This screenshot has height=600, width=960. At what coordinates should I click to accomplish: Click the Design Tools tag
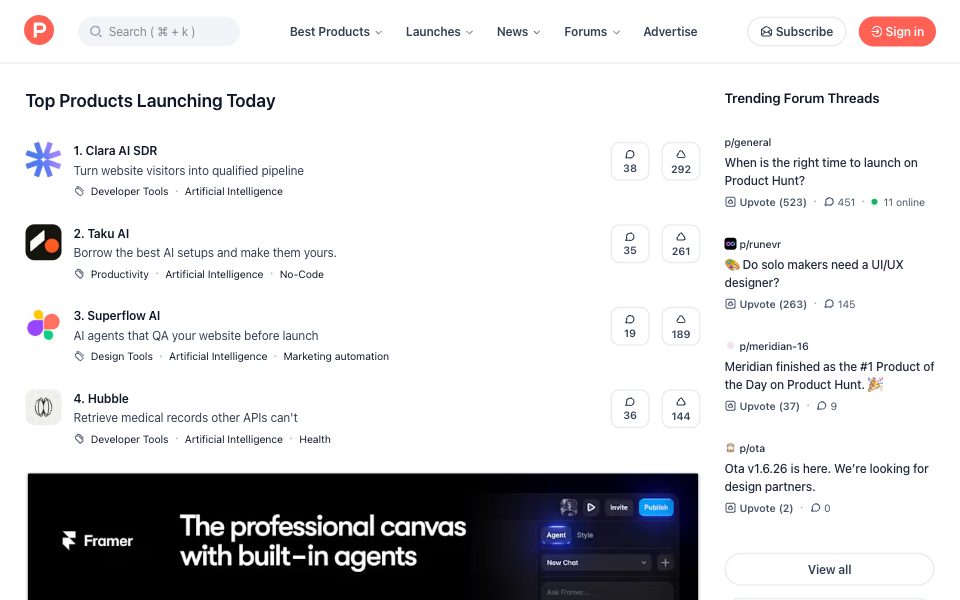[121, 356]
